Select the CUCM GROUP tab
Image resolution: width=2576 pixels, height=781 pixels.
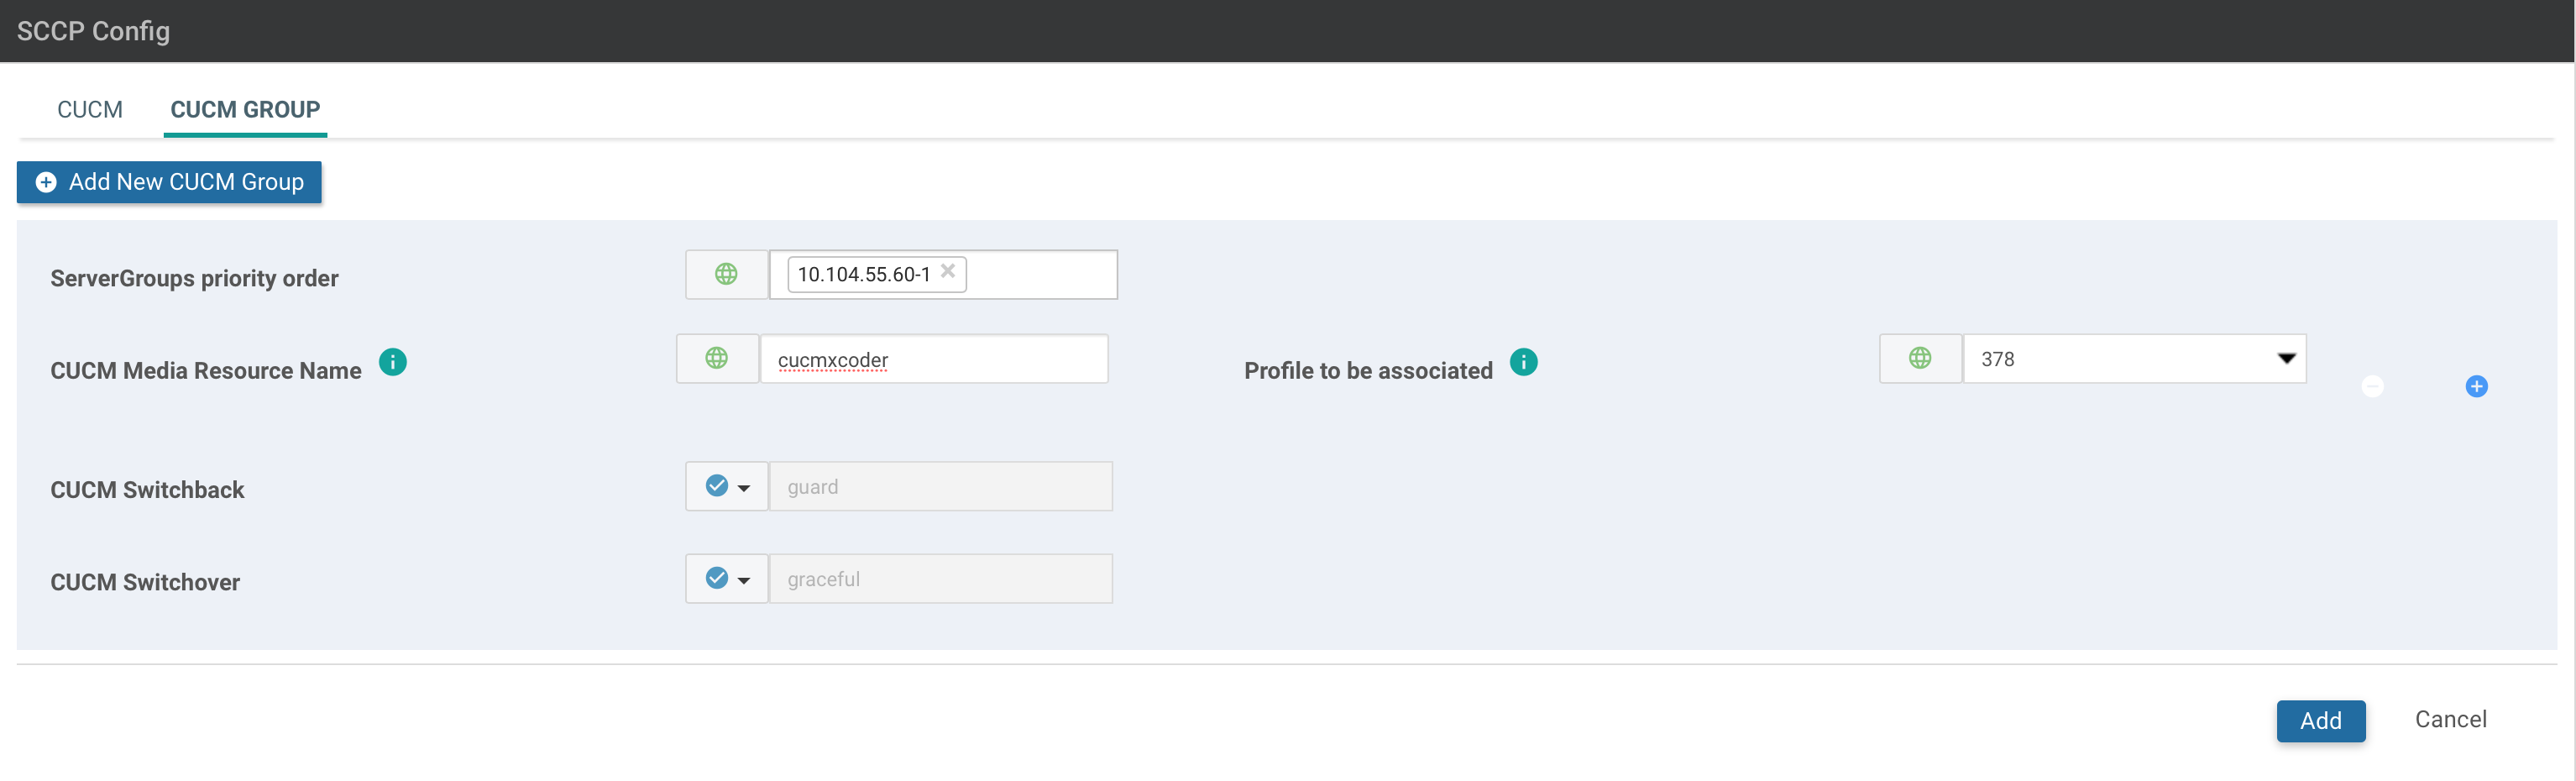click(x=245, y=110)
